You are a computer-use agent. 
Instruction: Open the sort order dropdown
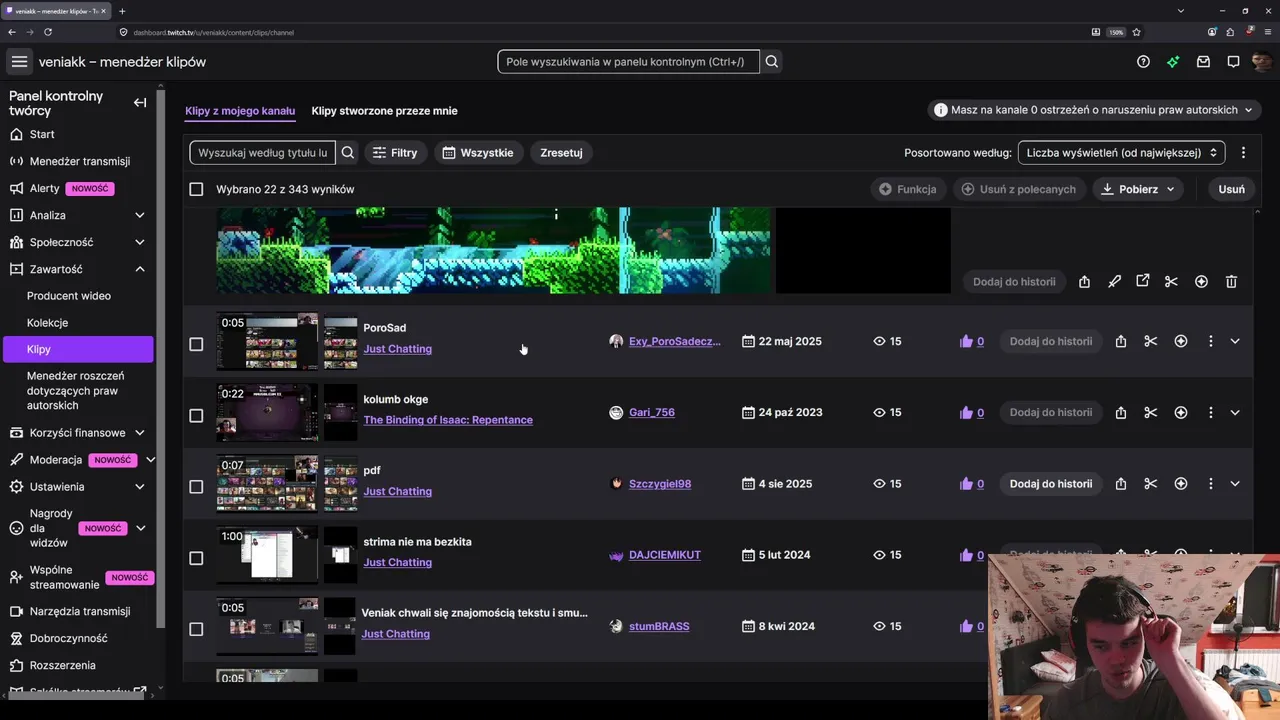click(x=1121, y=153)
